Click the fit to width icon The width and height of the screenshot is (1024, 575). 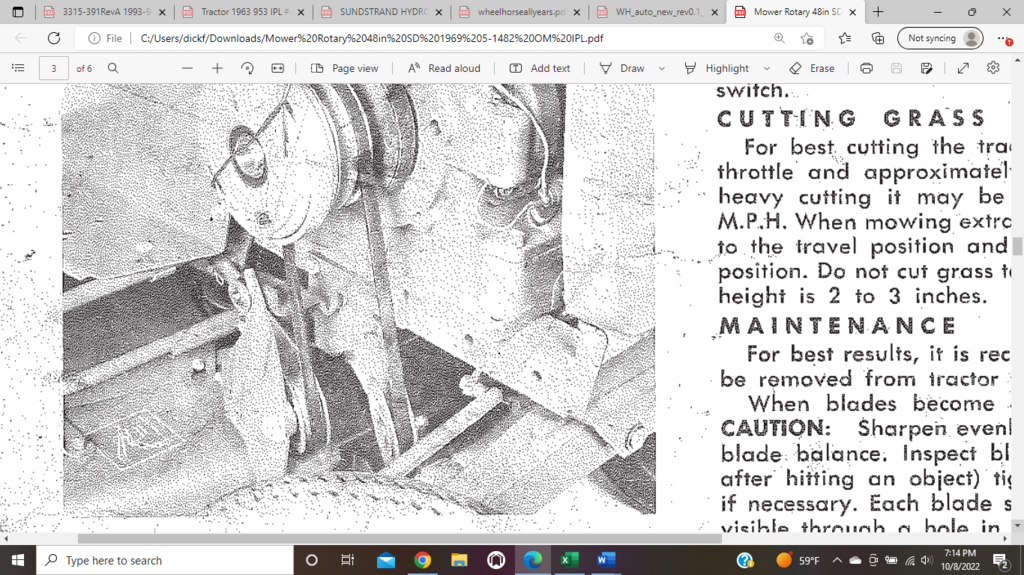277,68
